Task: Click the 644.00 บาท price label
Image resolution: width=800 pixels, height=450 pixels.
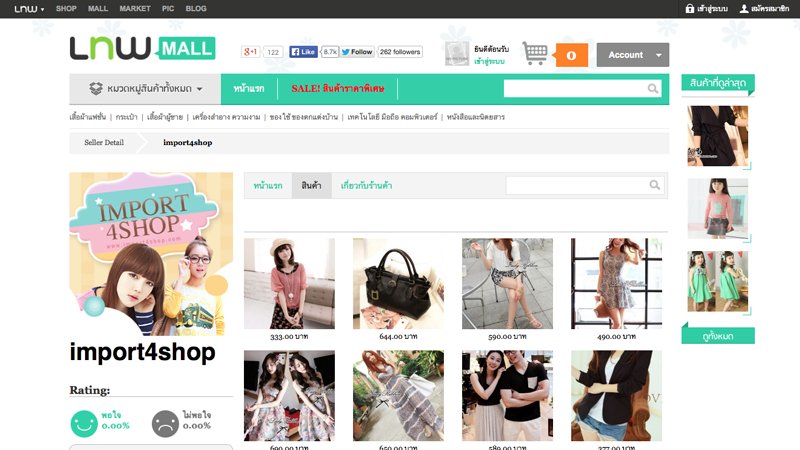Action: [398, 337]
